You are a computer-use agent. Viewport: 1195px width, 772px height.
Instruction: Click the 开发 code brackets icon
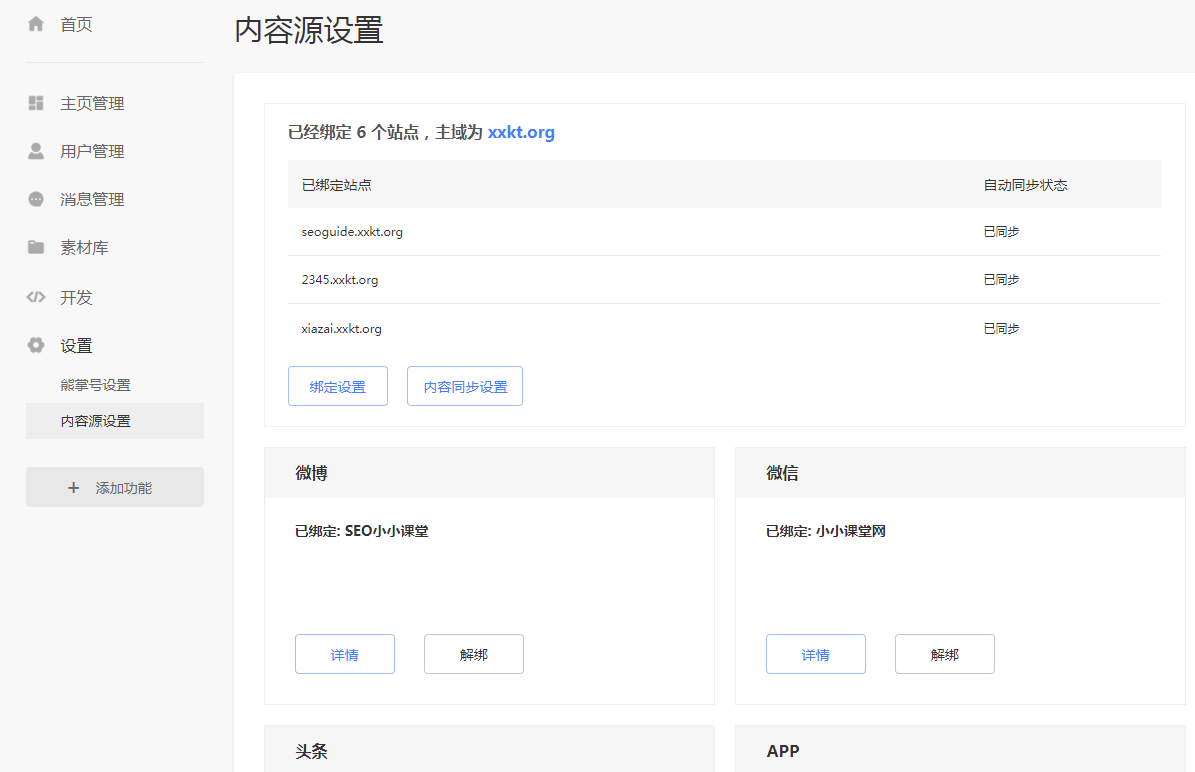coord(36,297)
